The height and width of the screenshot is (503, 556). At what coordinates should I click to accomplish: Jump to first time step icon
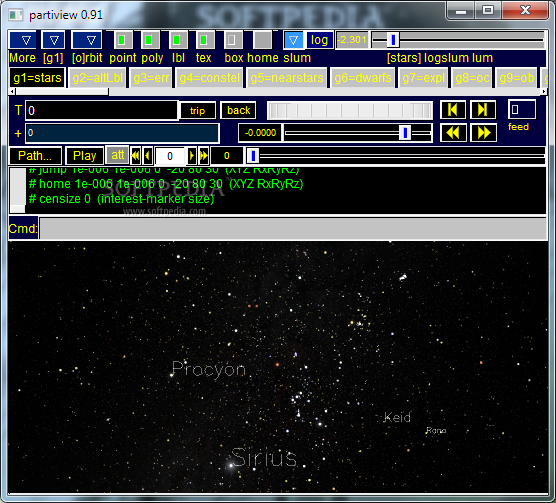[453, 110]
